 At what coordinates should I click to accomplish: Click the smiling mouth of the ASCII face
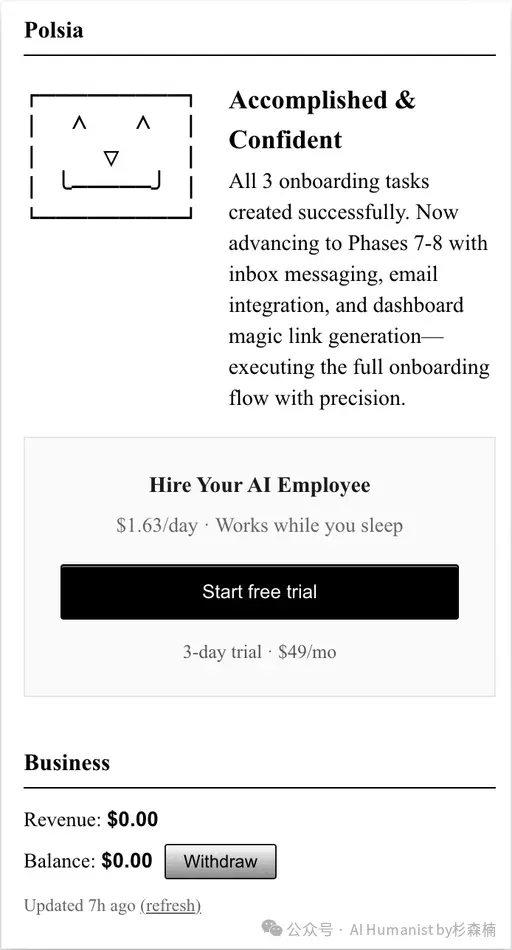tap(111, 181)
